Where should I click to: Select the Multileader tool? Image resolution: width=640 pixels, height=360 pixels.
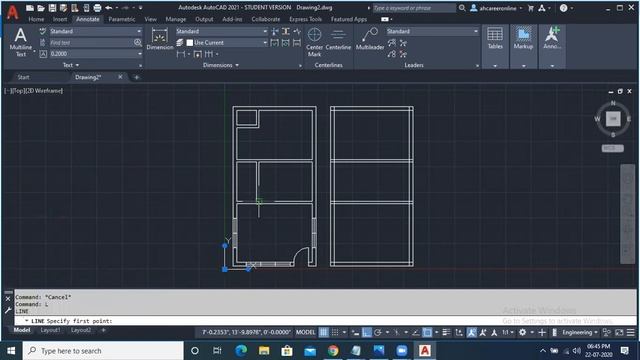click(x=370, y=39)
